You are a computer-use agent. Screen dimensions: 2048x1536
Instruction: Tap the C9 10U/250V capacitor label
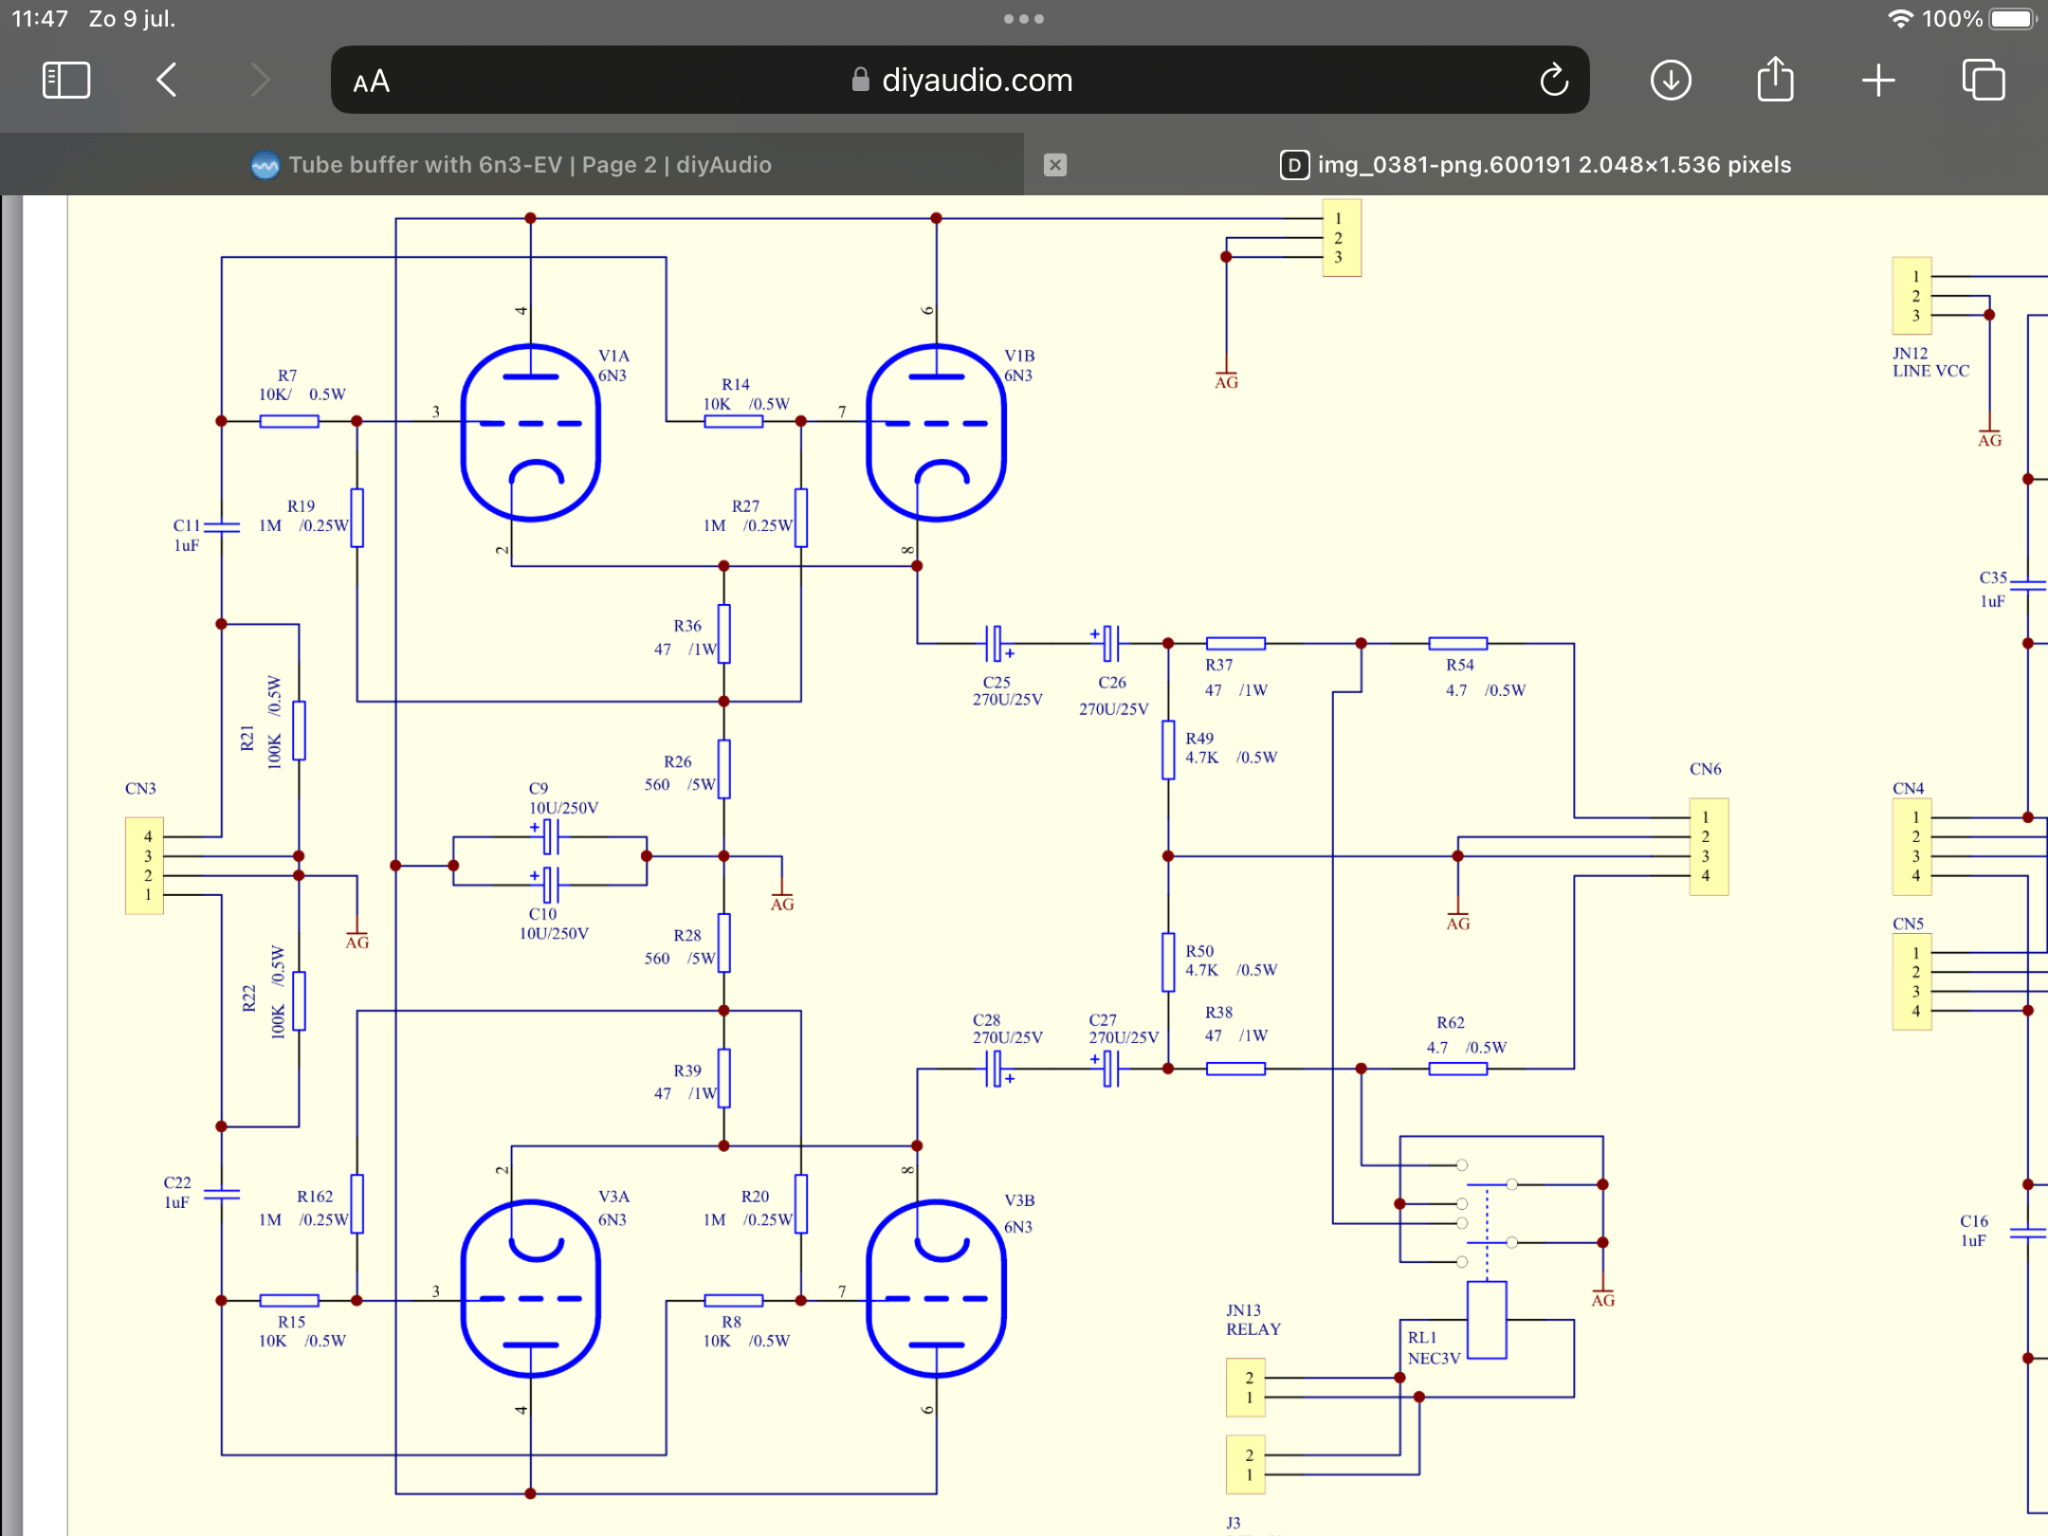(563, 798)
